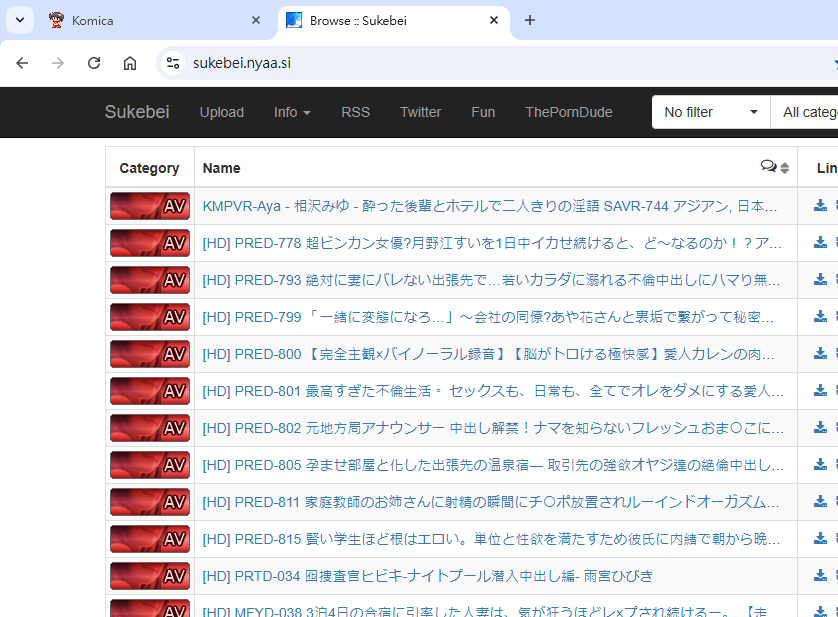Close the Browse :: Sukebei tab

coord(494,20)
